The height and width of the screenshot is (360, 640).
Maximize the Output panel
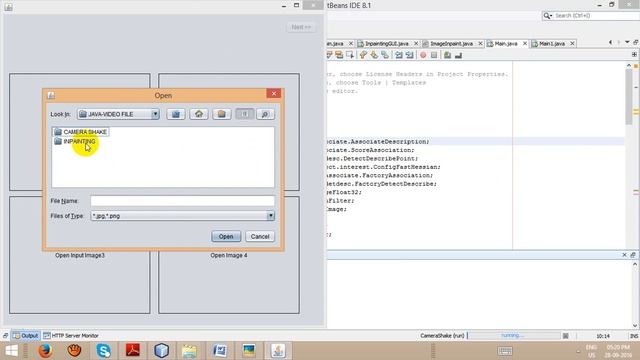[633, 255]
